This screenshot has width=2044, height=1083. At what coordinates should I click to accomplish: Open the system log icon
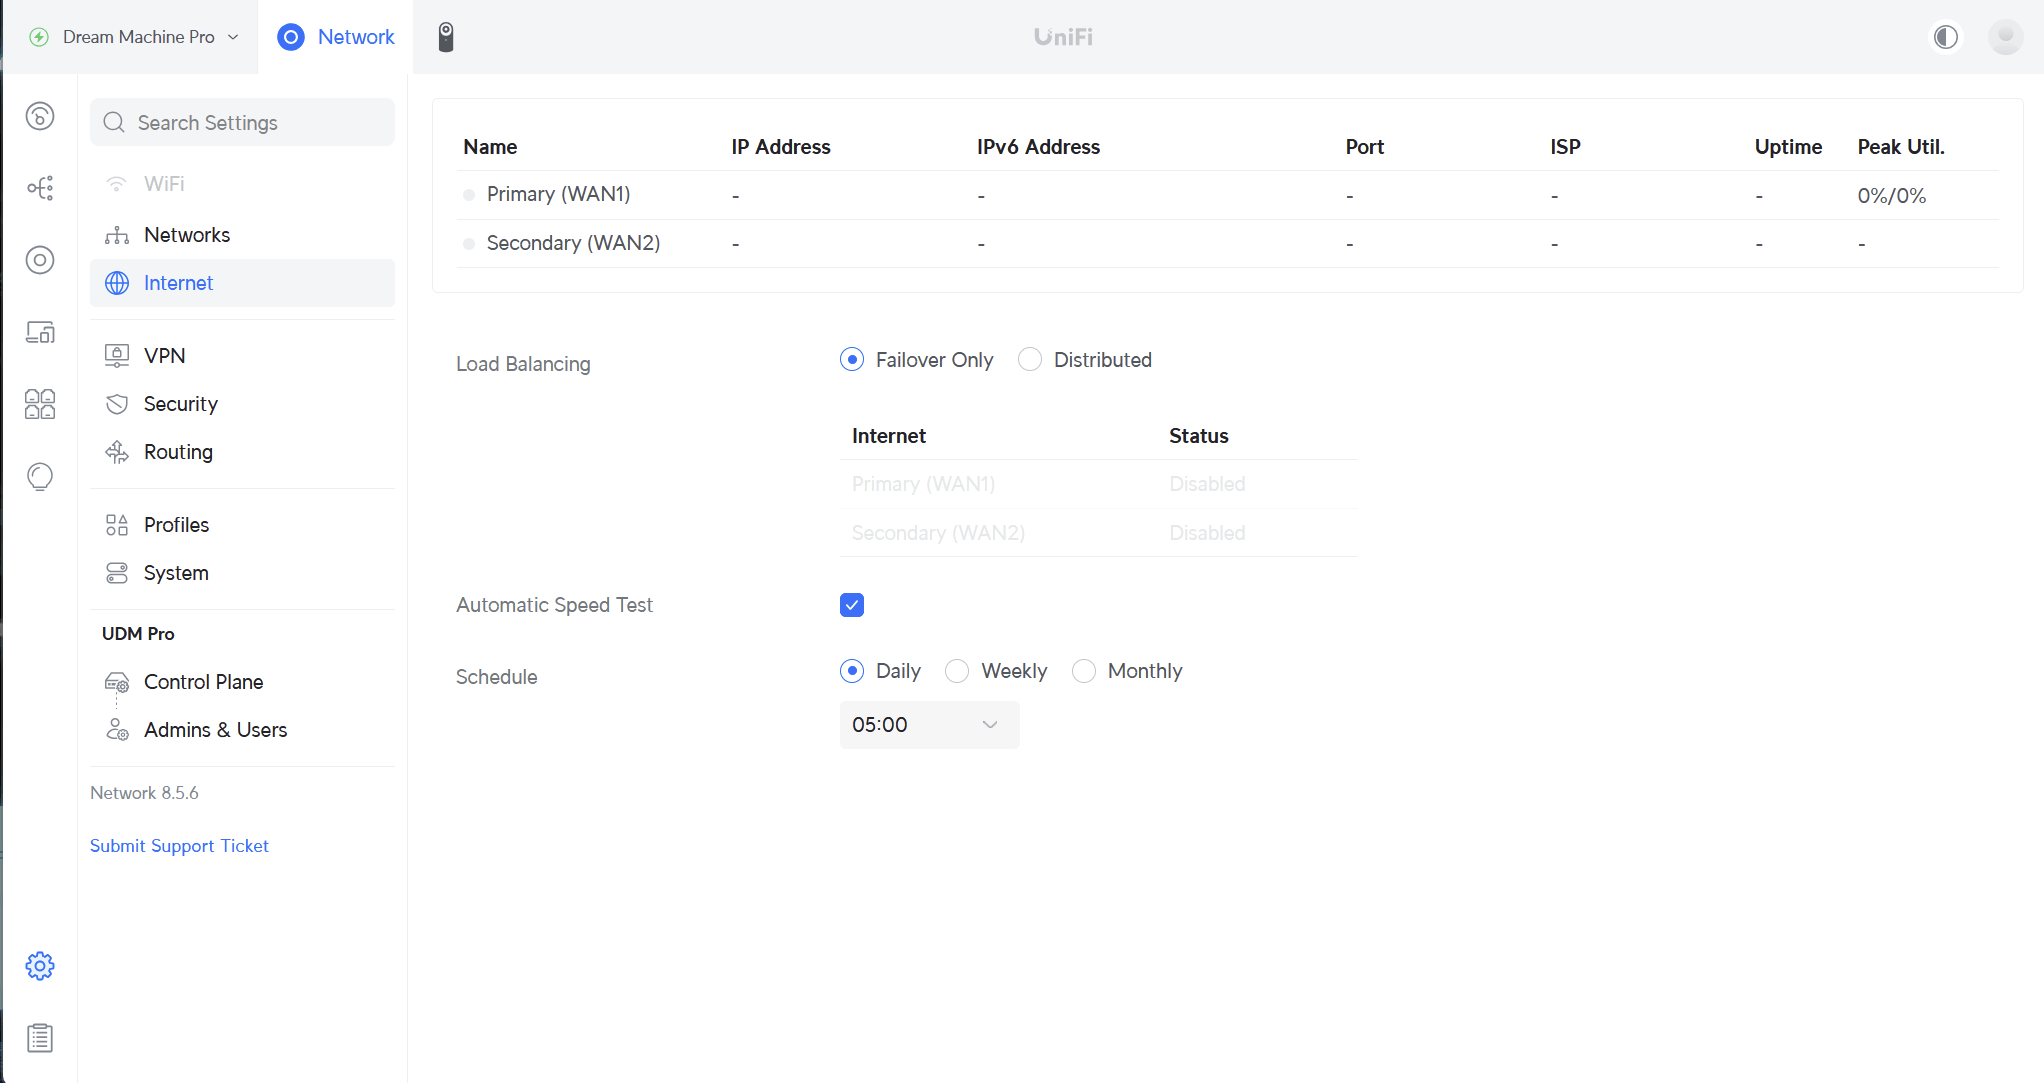(40, 1038)
